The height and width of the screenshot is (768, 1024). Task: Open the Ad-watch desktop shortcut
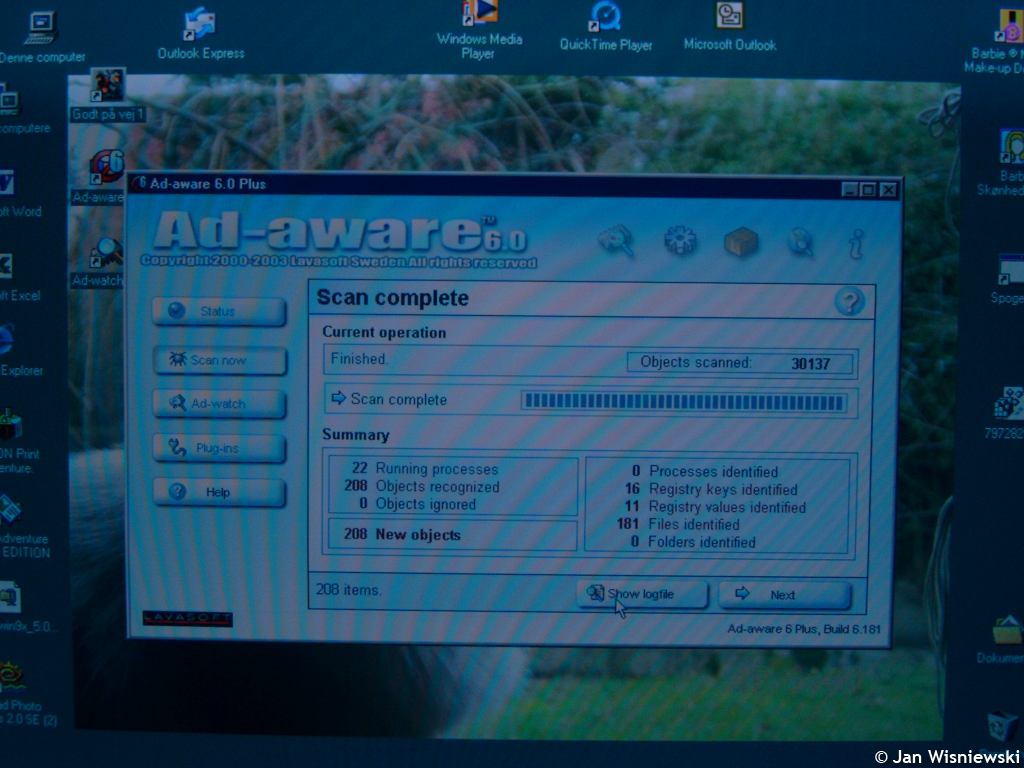tap(106, 254)
